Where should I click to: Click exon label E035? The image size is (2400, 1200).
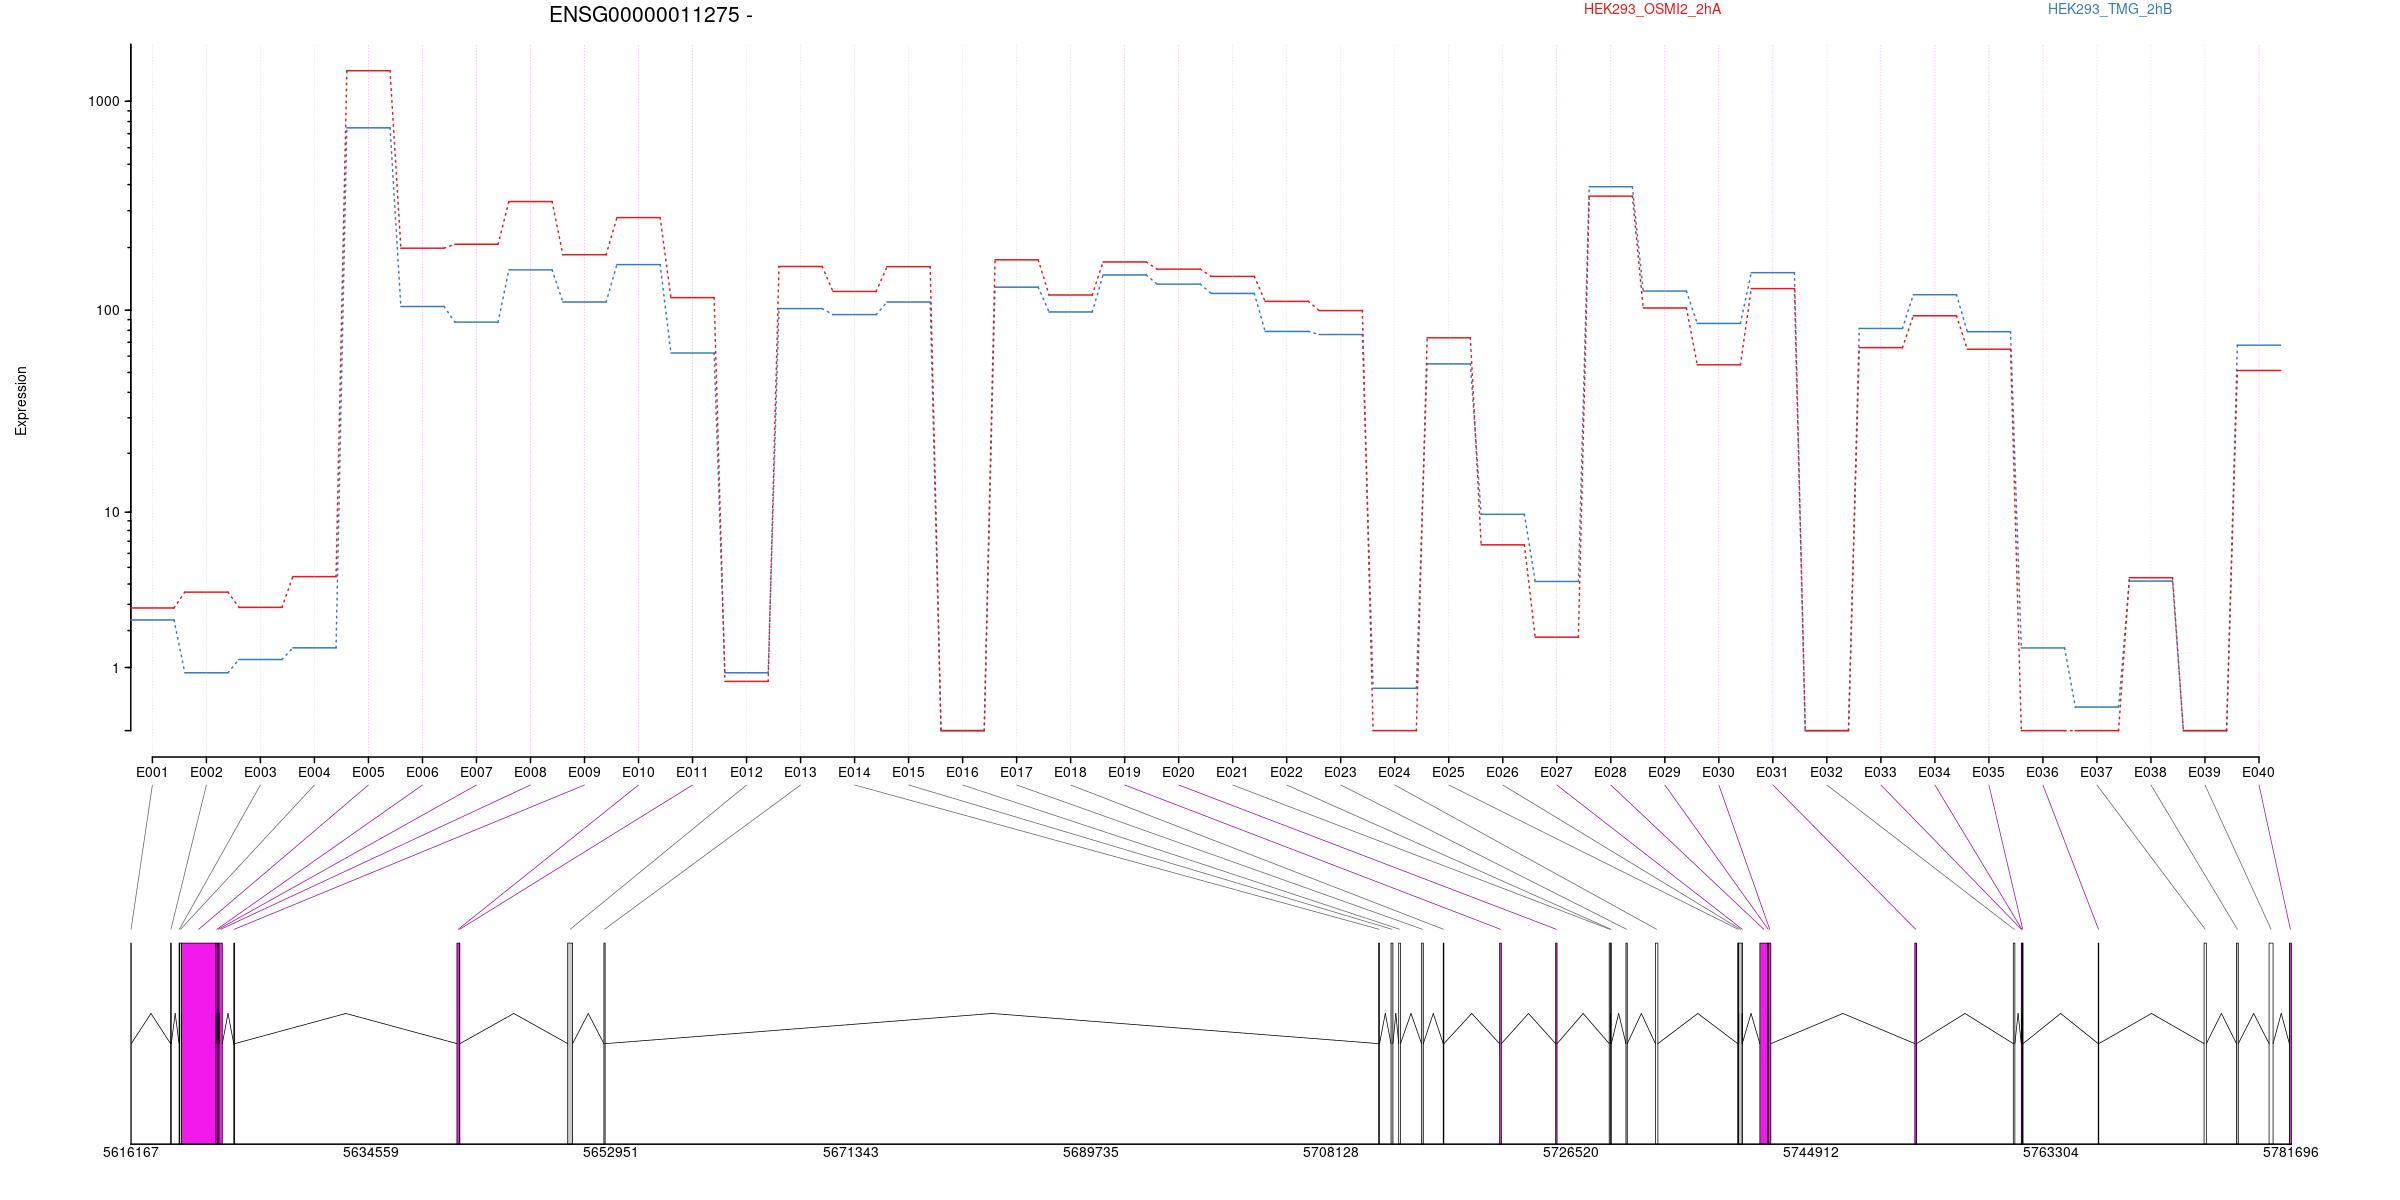point(1988,772)
